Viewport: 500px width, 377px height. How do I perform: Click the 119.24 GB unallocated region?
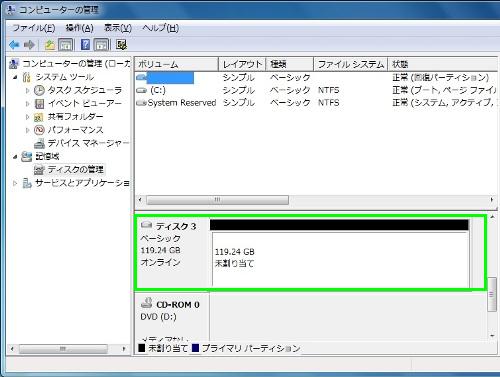340,259
